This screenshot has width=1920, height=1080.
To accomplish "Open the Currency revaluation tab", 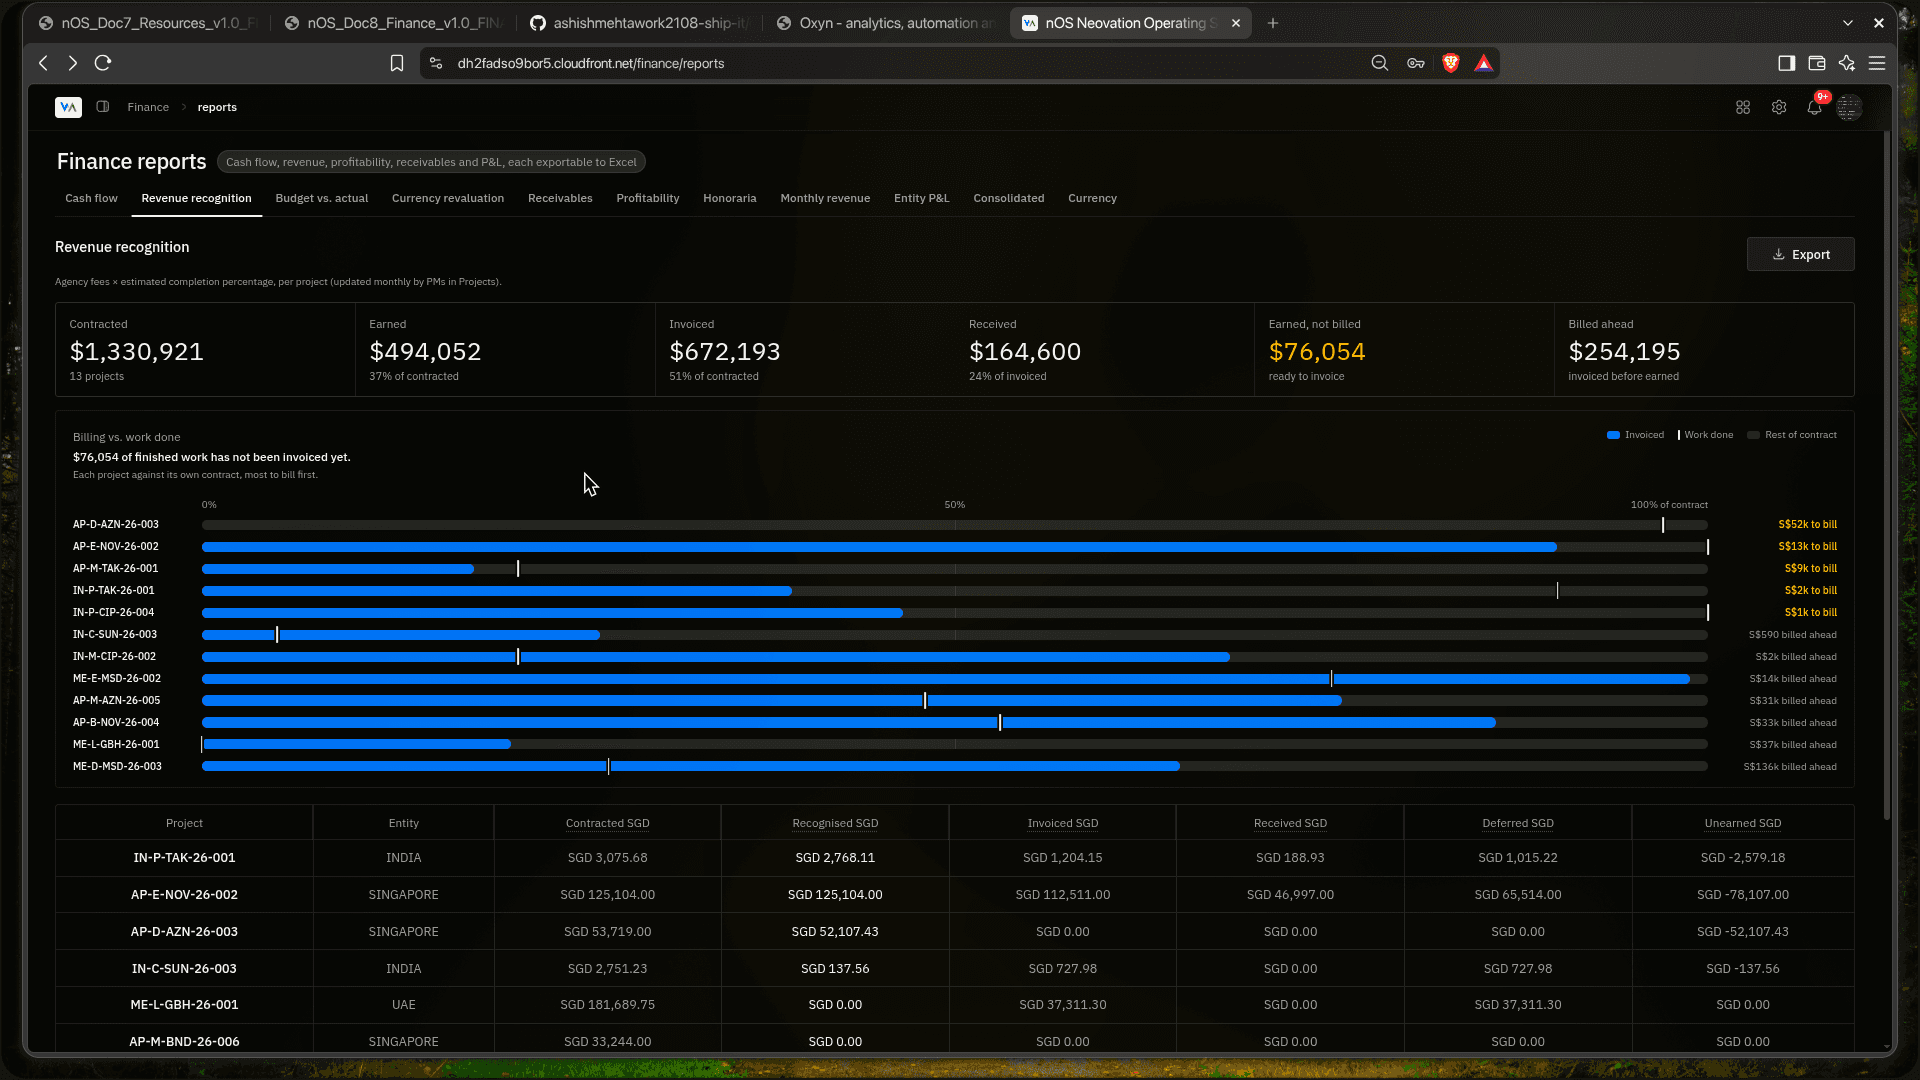I will [448, 198].
